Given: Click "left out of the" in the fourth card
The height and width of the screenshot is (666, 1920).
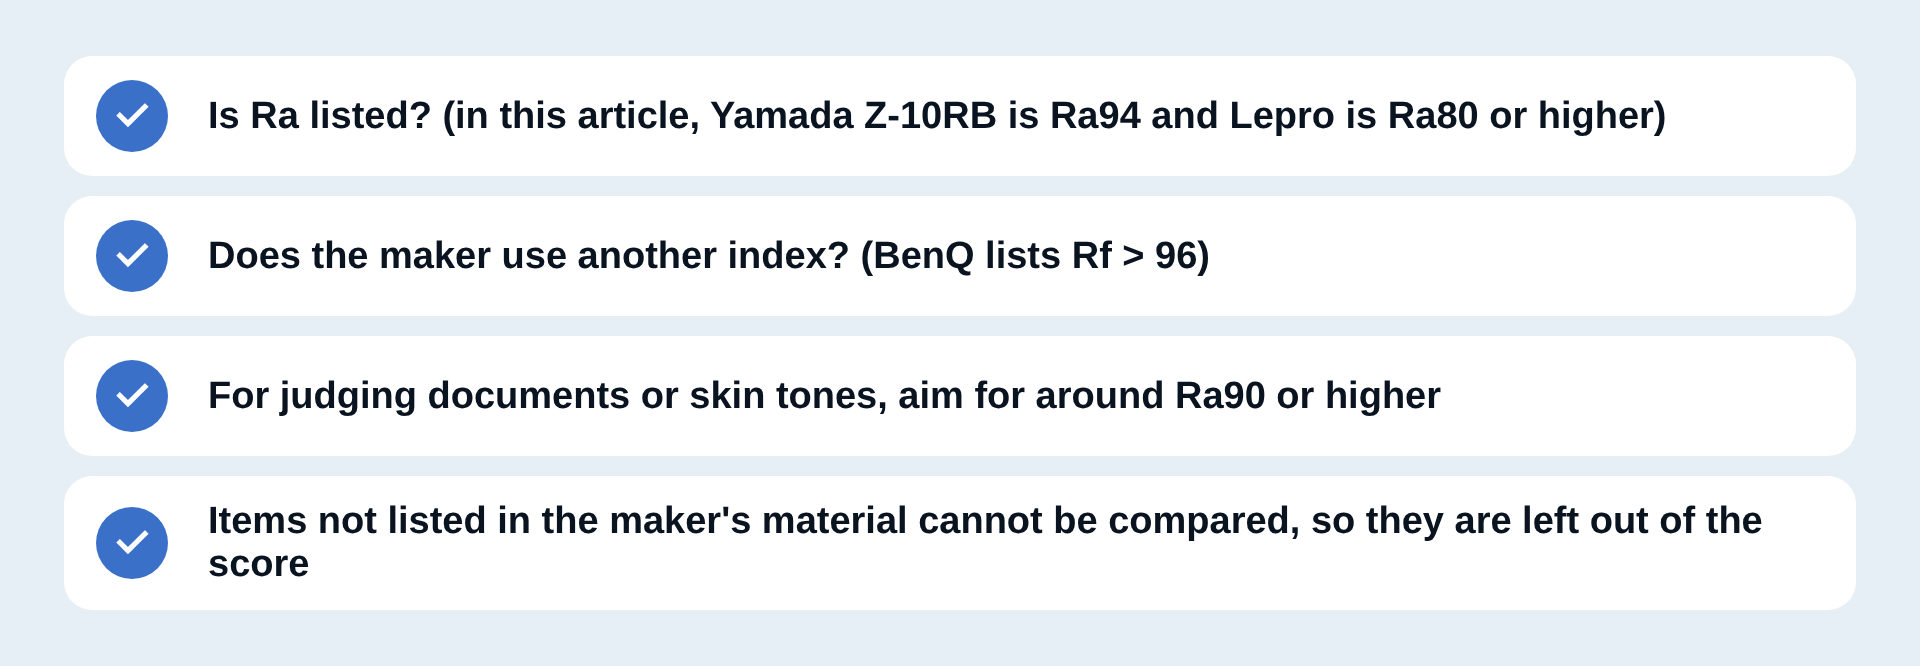Looking at the screenshot, I should (x=1642, y=521).
